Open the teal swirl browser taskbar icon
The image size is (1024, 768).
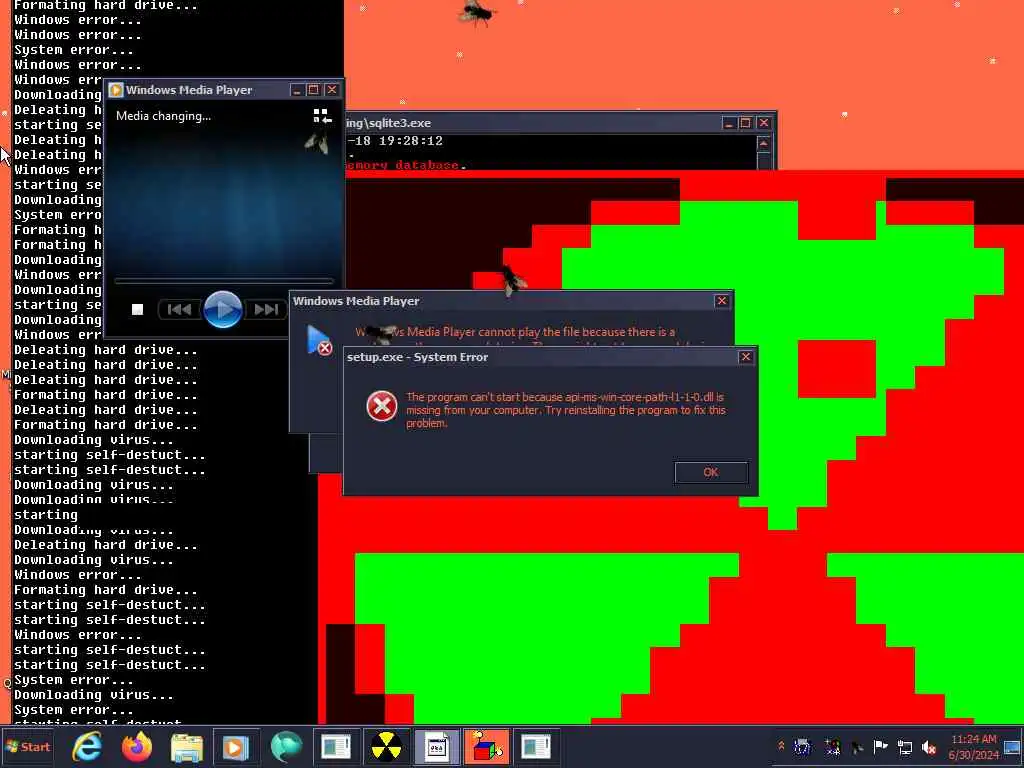click(286, 748)
